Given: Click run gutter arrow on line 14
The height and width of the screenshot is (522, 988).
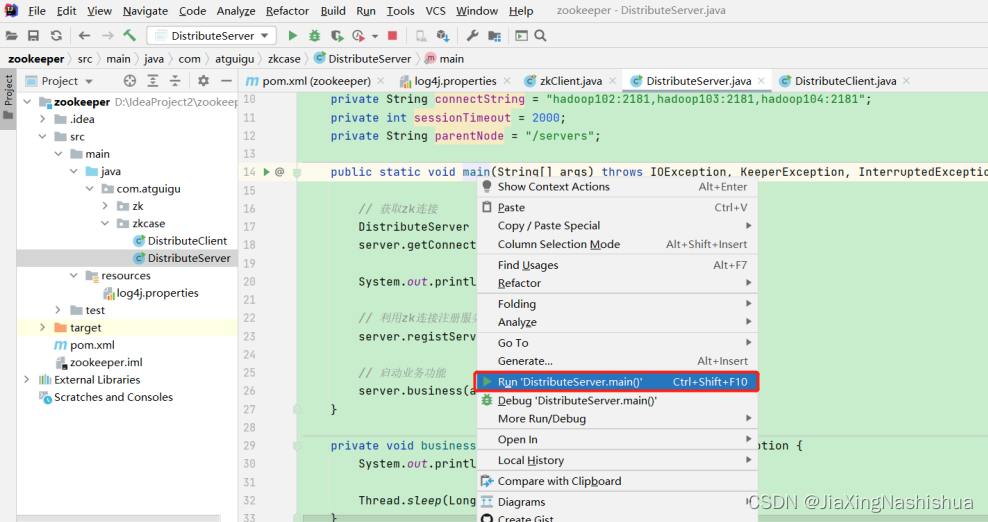Looking at the screenshot, I should coord(267,171).
